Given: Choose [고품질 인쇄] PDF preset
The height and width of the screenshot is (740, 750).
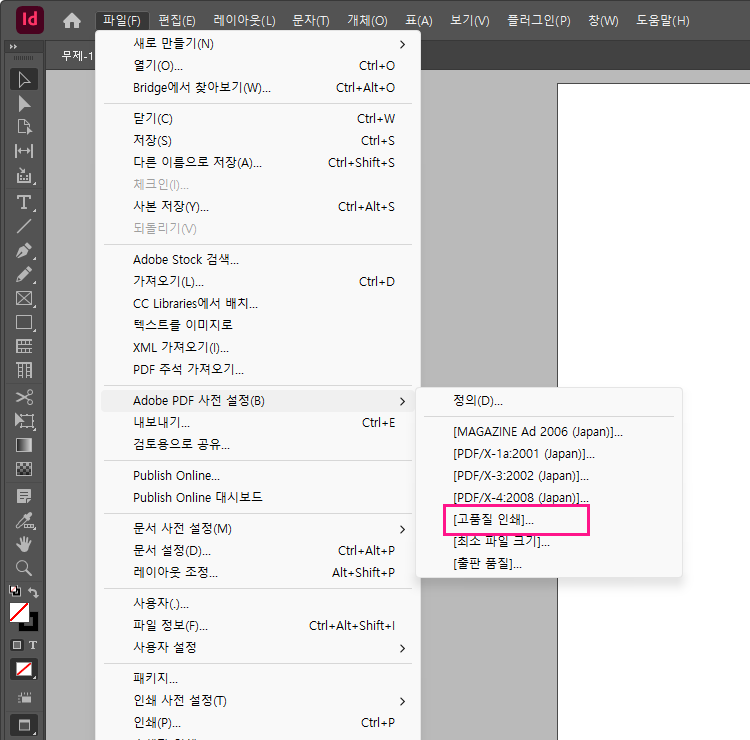Looking at the screenshot, I should [x=494, y=520].
